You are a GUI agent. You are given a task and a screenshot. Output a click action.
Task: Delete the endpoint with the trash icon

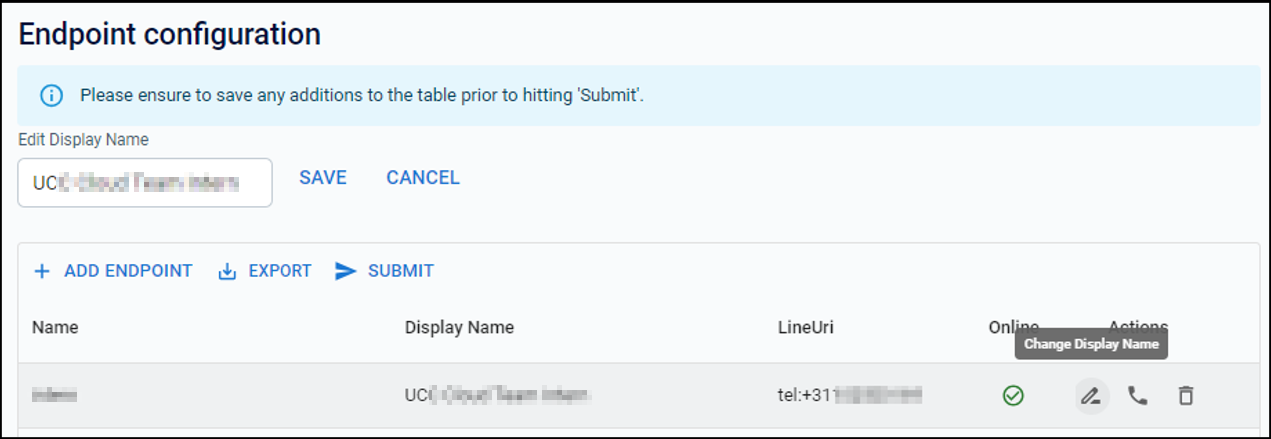pyautogui.click(x=1186, y=396)
